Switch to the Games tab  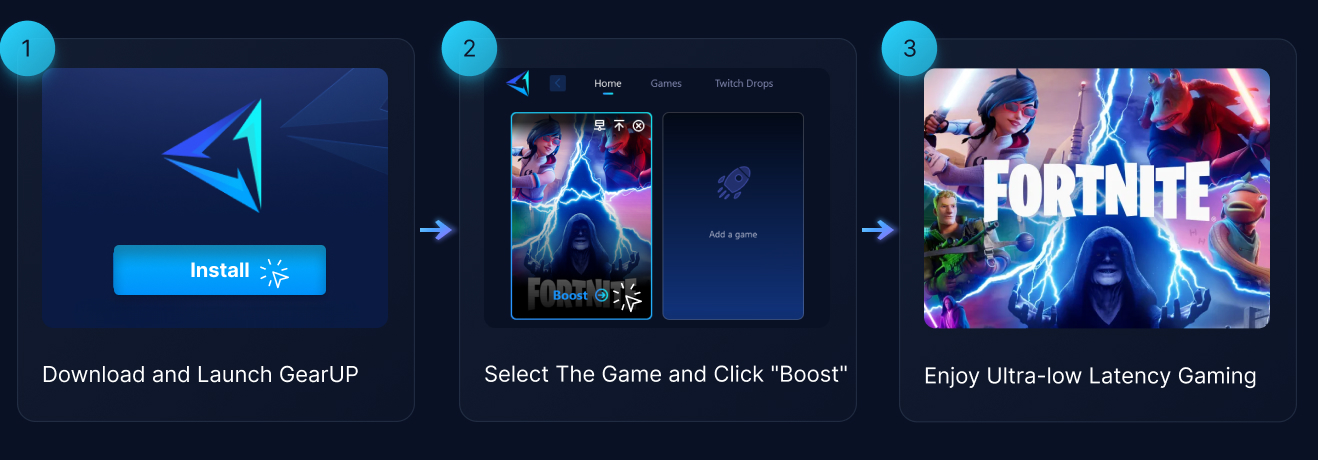[x=666, y=83]
